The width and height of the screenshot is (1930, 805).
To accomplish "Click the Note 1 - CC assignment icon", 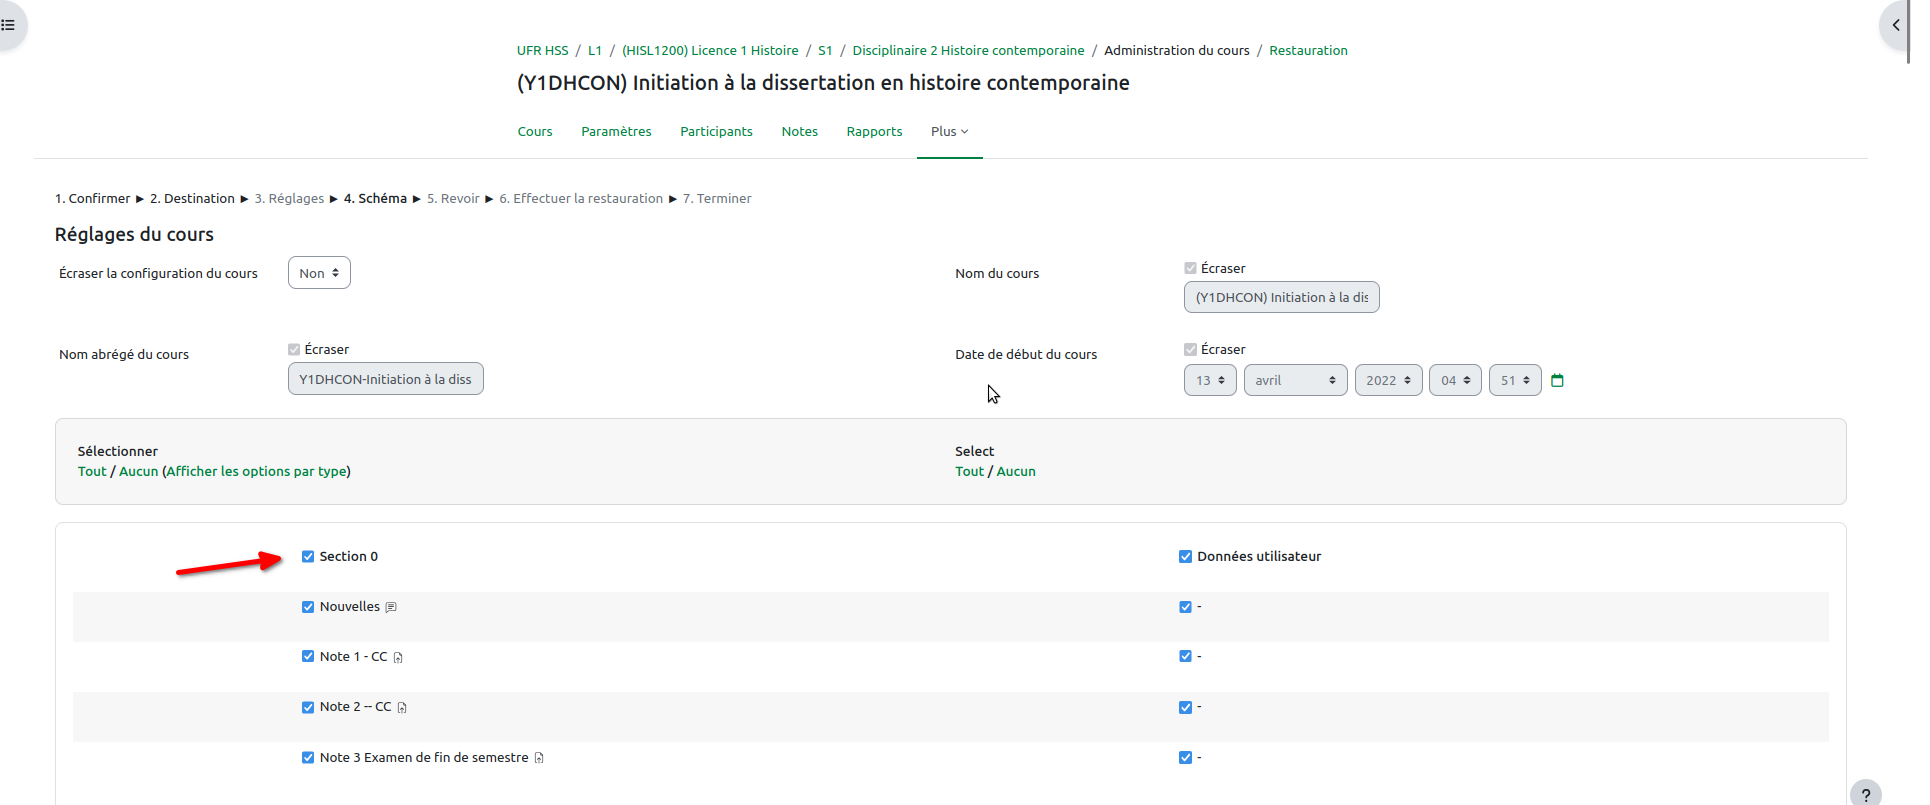I will pos(398,658).
